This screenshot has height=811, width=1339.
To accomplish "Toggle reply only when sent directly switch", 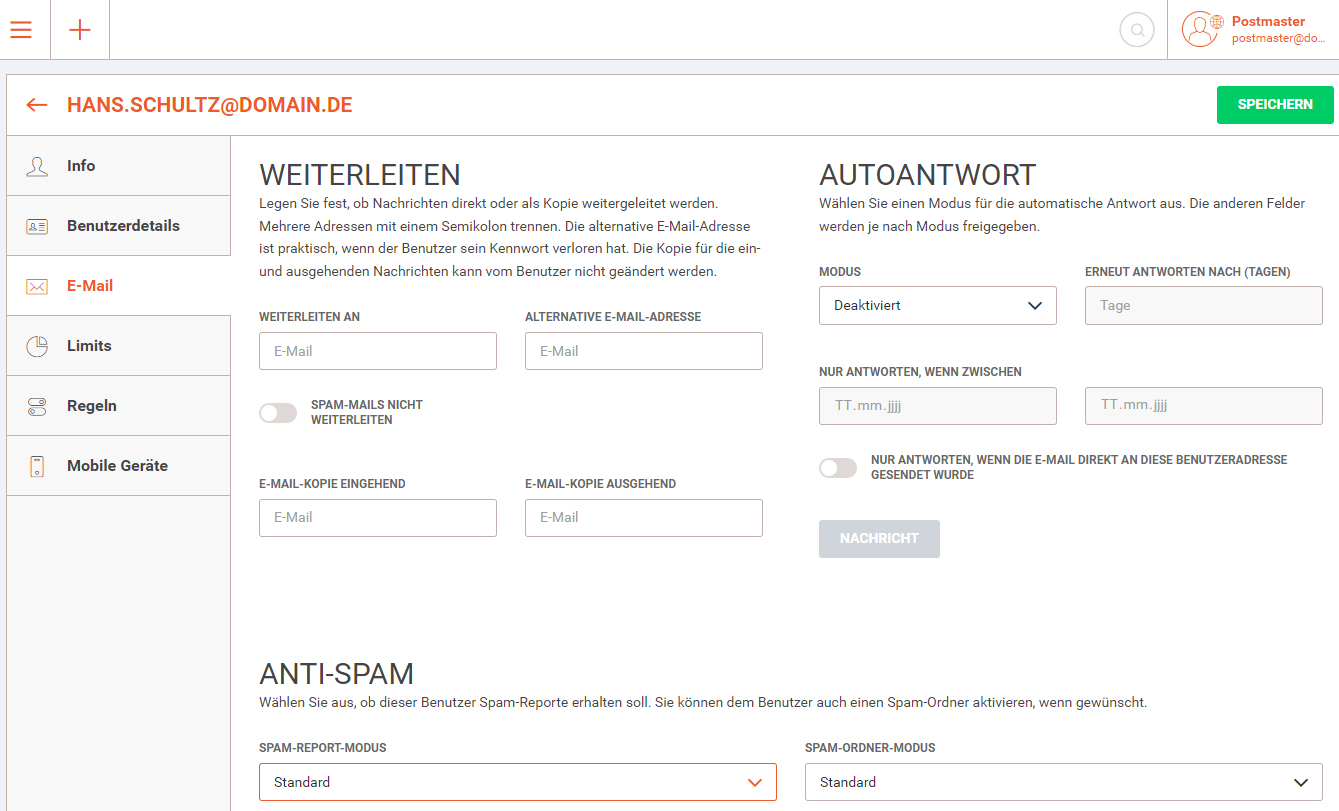I will coord(838,468).
